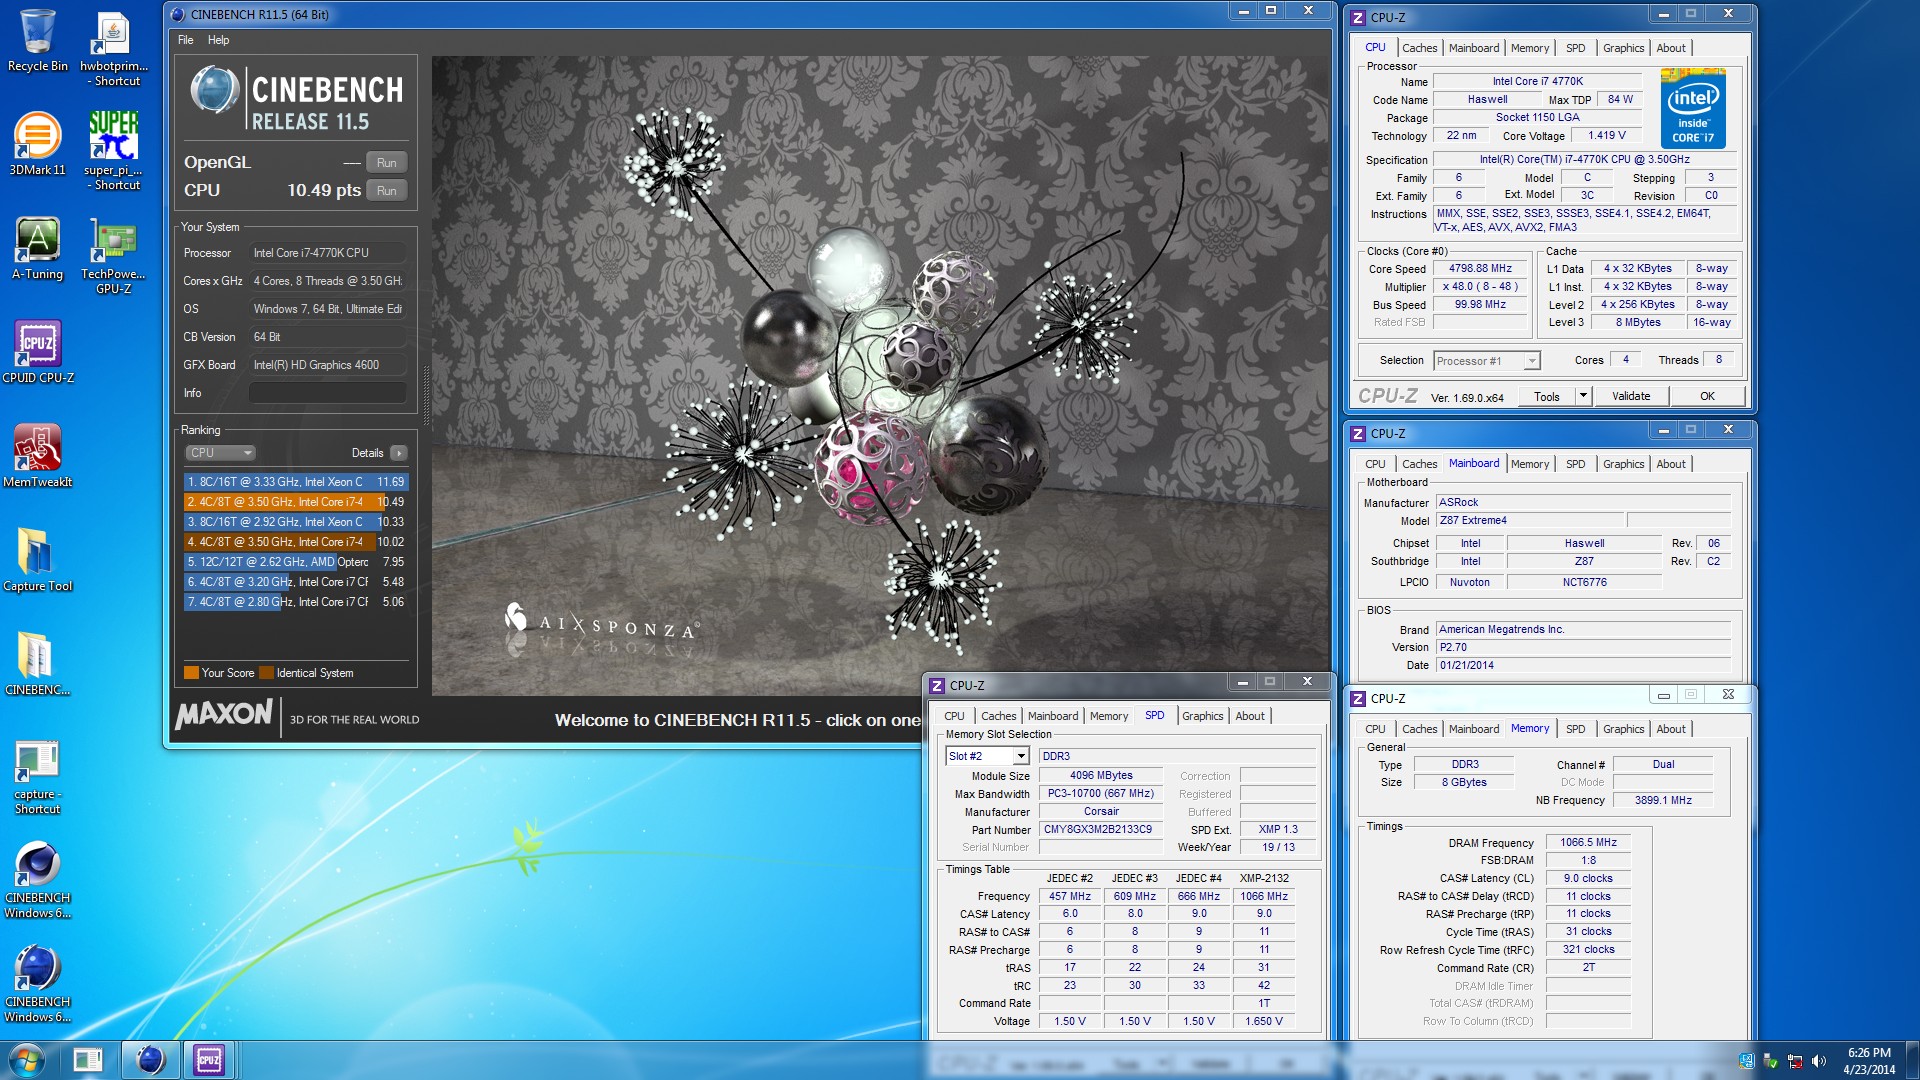
Task: Open the Tools dropdown arrow in CPU-Z
Action: tap(1583, 396)
